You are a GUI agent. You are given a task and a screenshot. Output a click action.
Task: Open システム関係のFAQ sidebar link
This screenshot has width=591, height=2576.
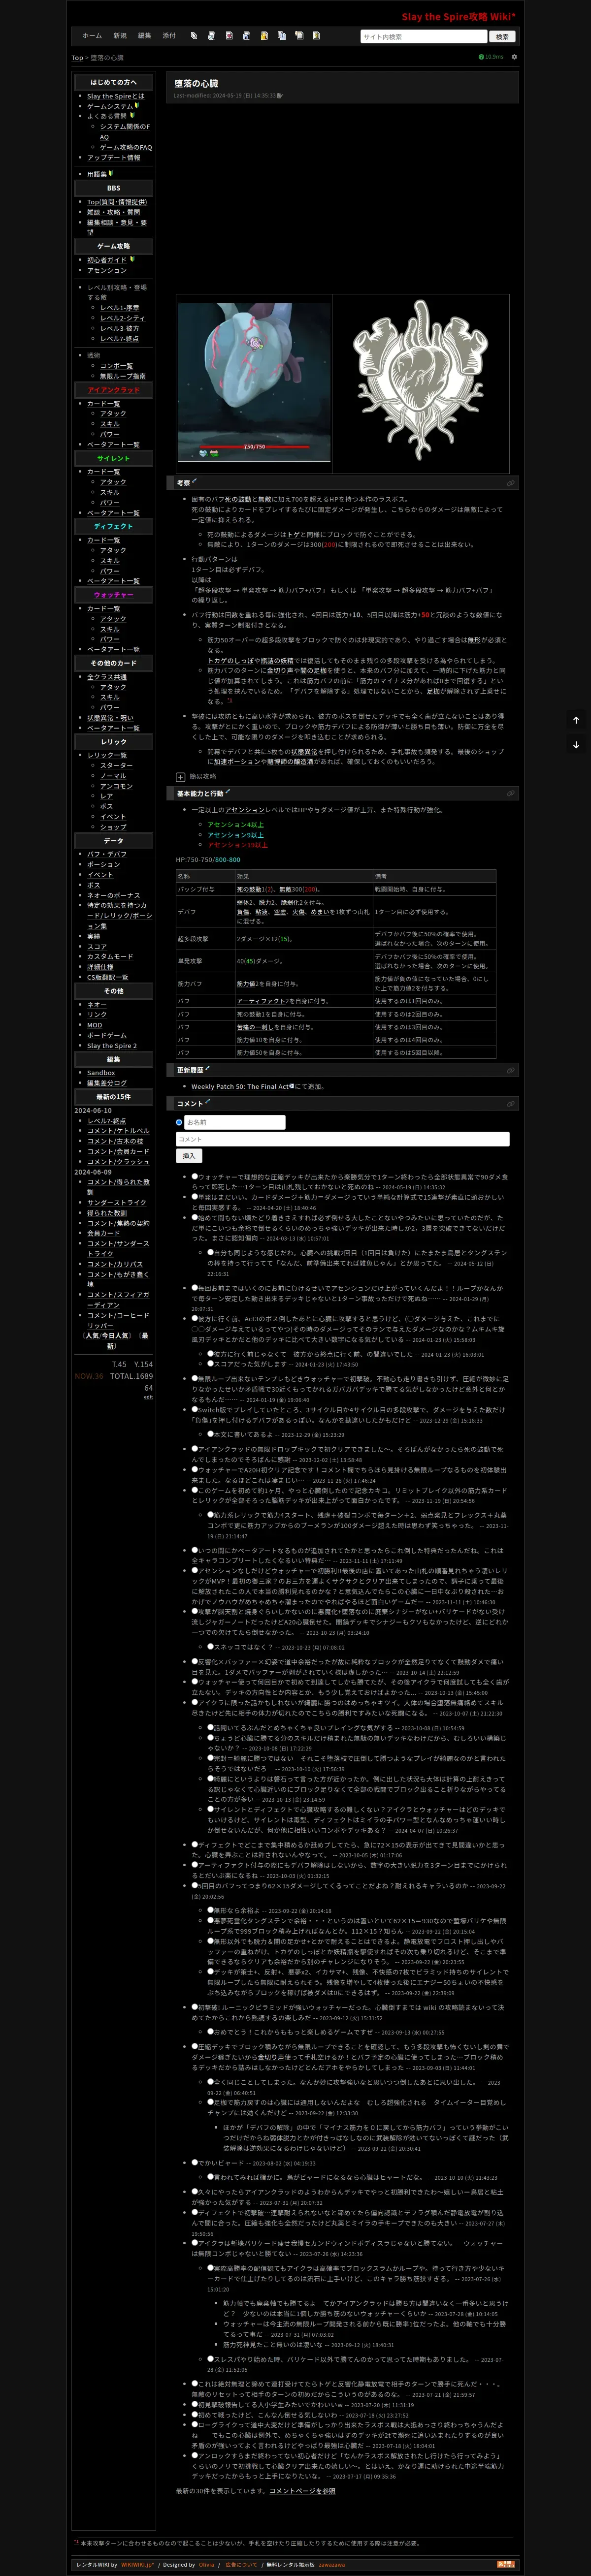click(x=125, y=131)
